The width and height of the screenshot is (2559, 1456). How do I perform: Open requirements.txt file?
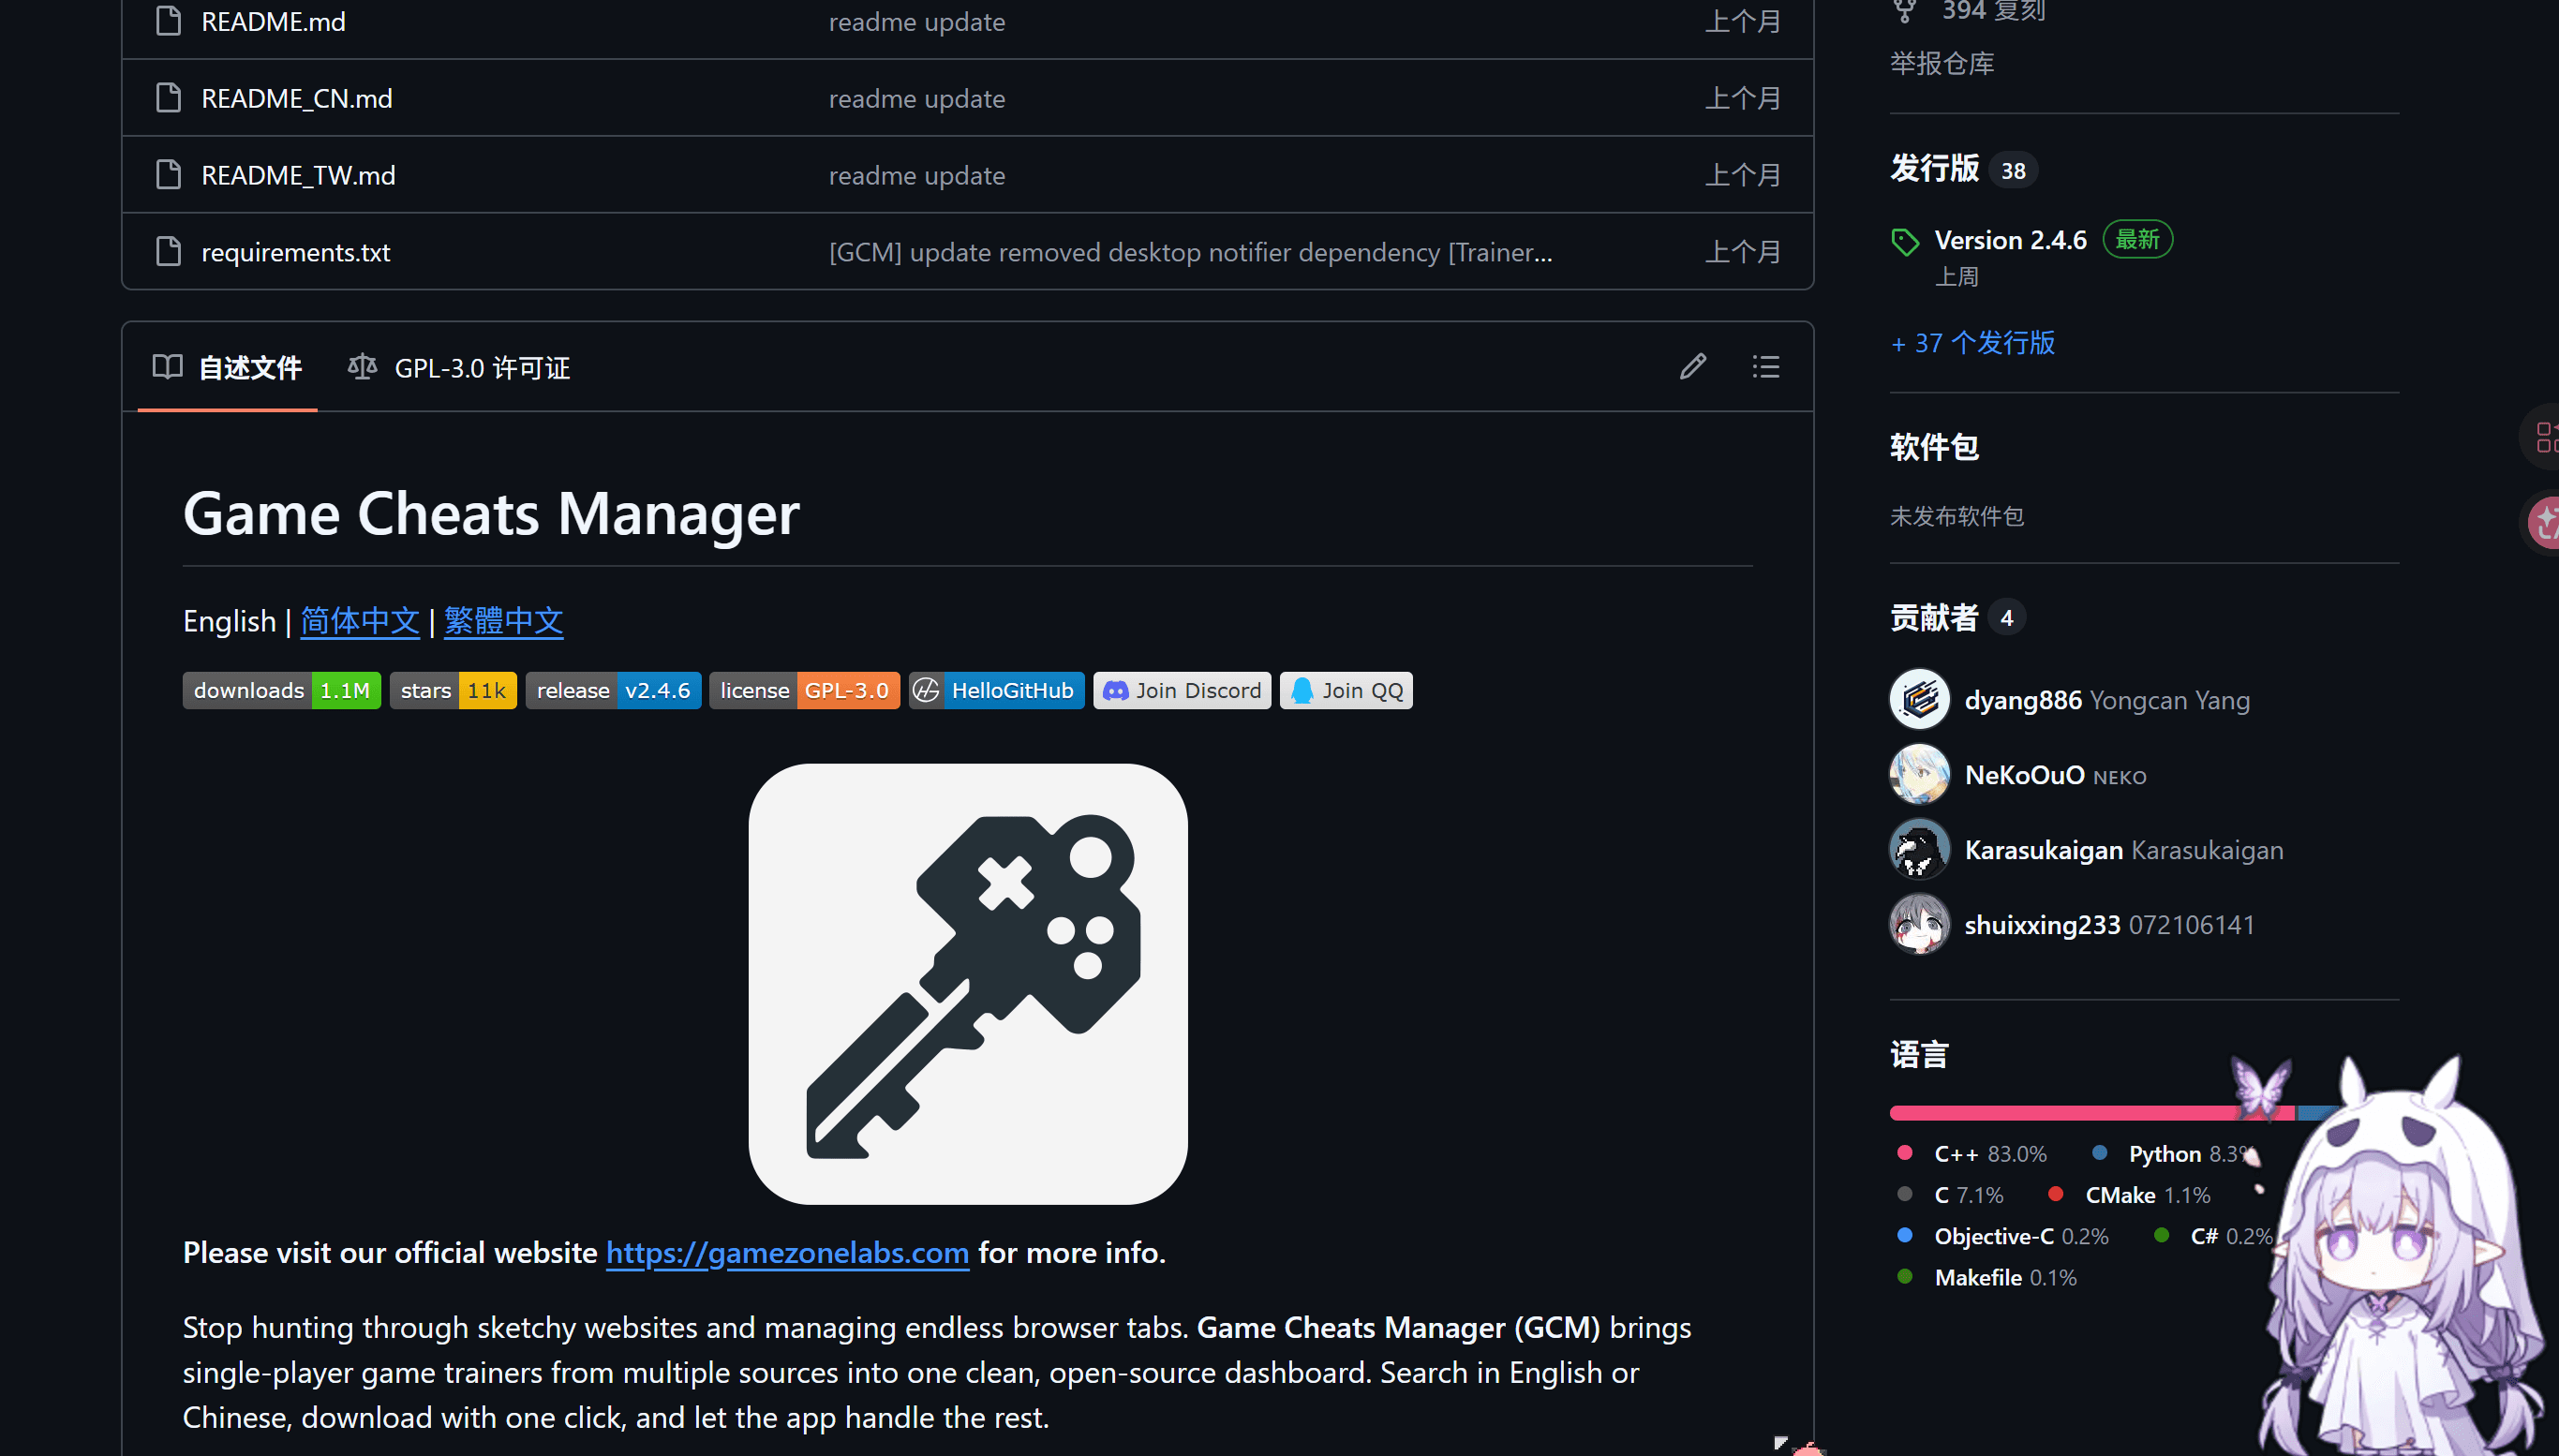[x=295, y=252]
